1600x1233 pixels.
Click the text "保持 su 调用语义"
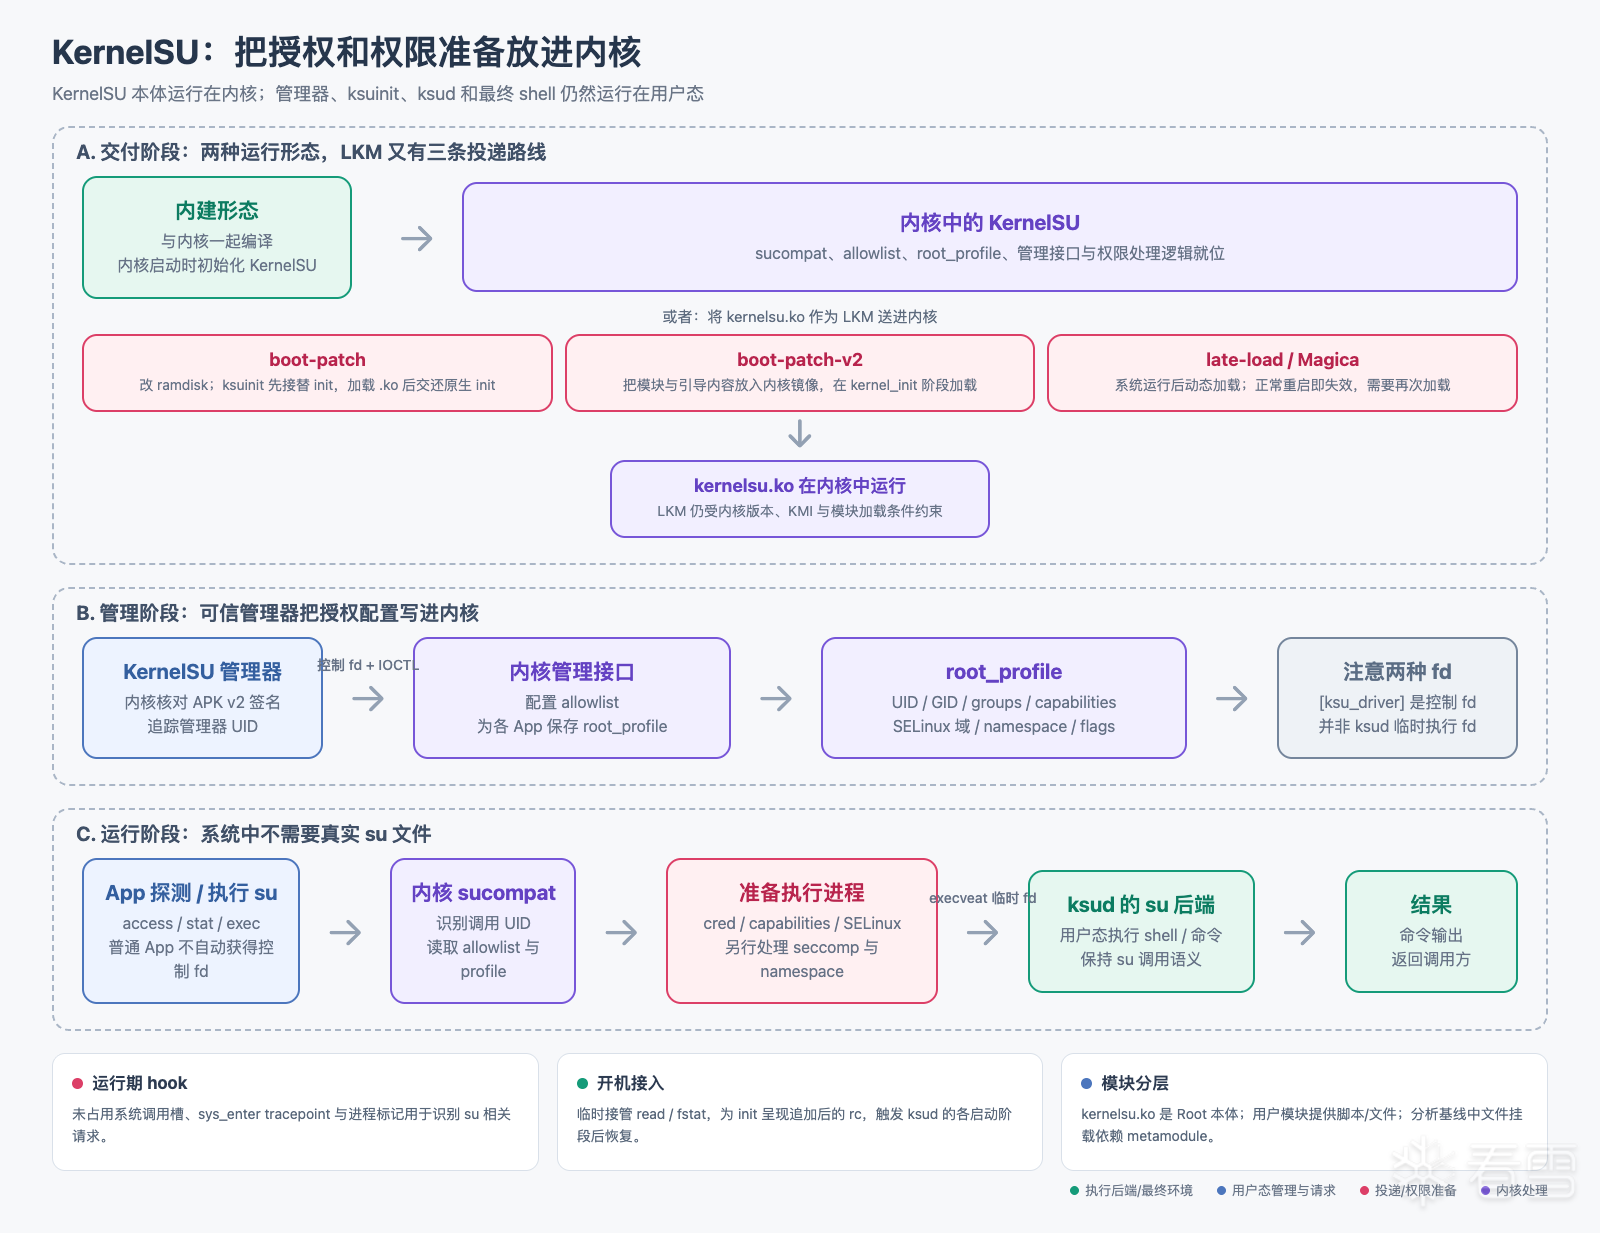(x=1141, y=959)
